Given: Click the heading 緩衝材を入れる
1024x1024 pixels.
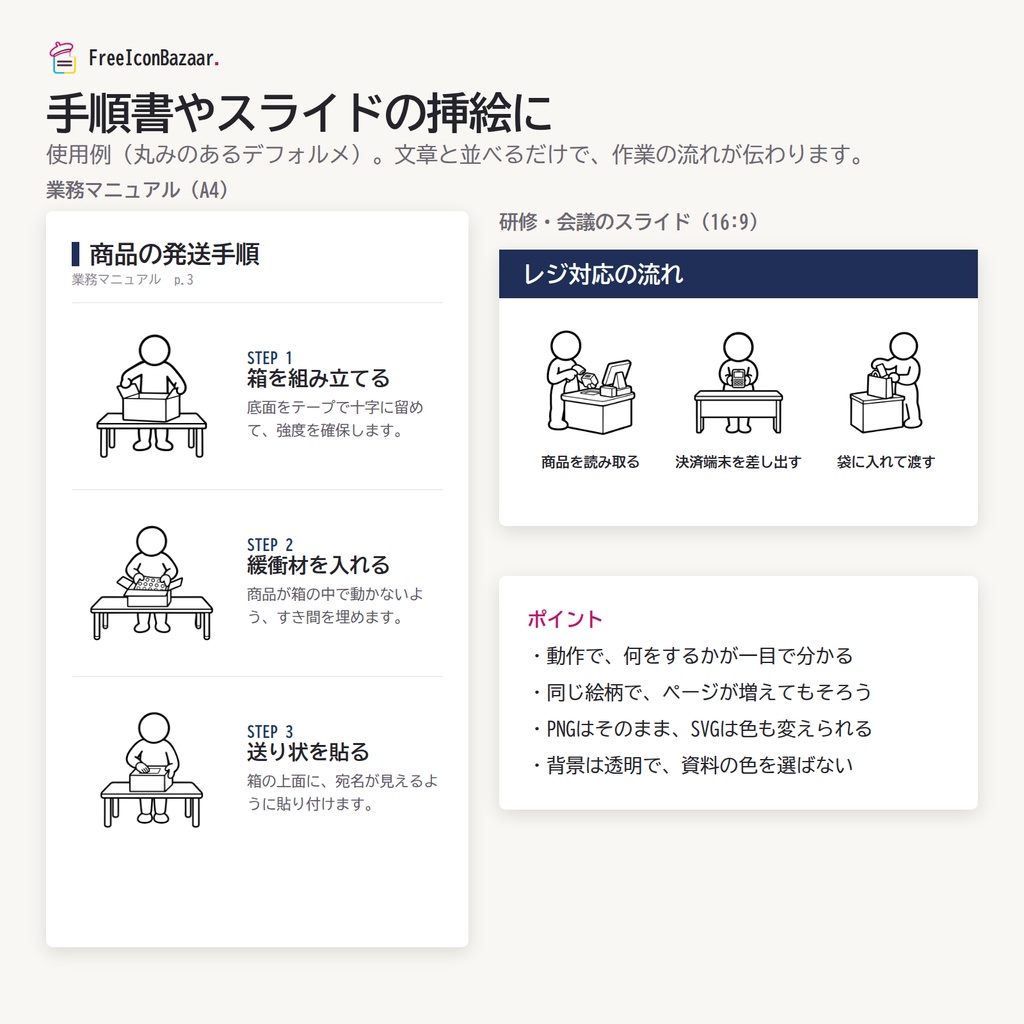Looking at the screenshot, I should point(318,566).
